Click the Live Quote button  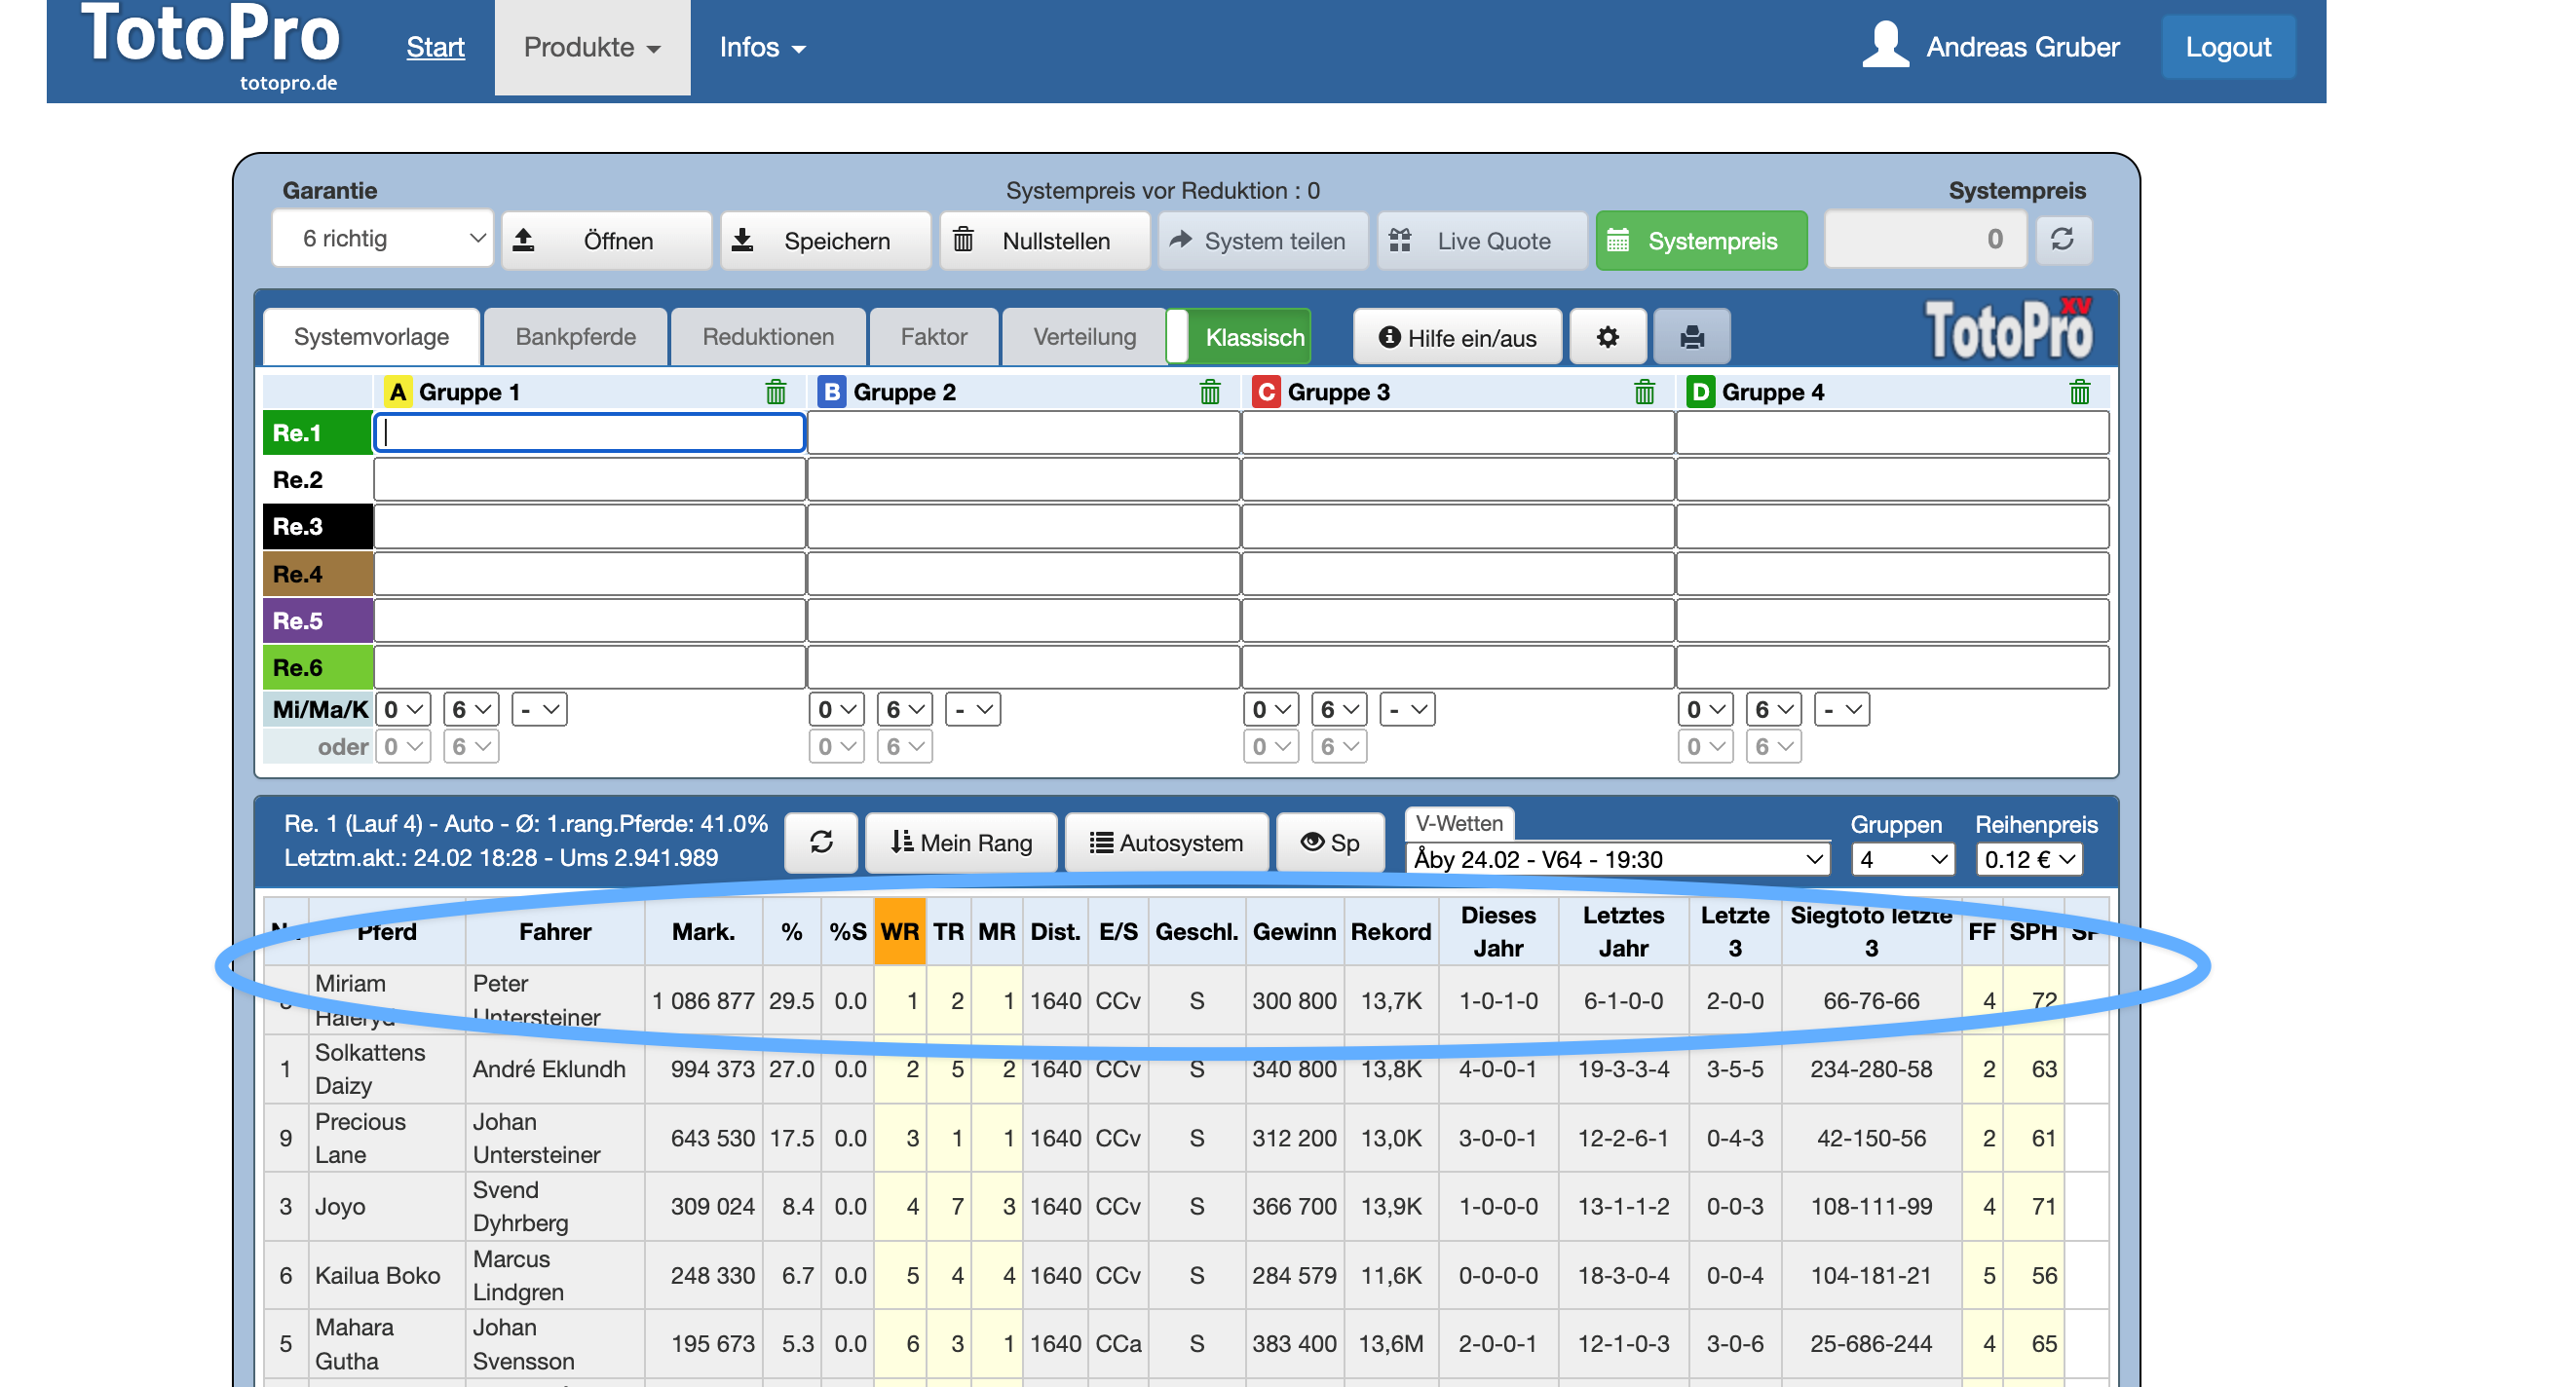click(1482, 241)
